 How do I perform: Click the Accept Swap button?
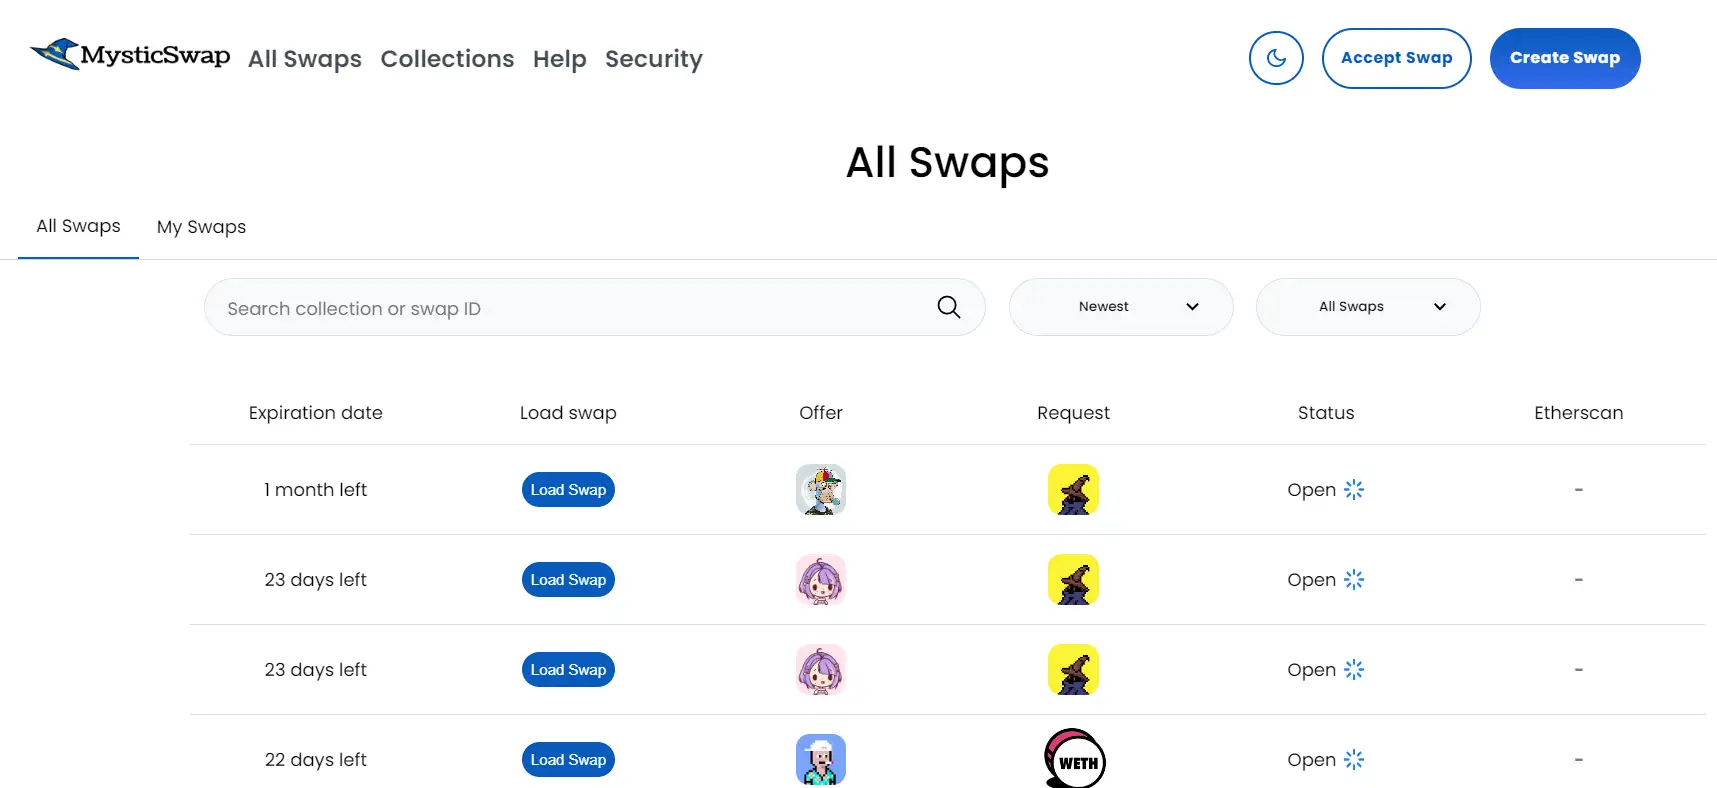(1396, 58)
